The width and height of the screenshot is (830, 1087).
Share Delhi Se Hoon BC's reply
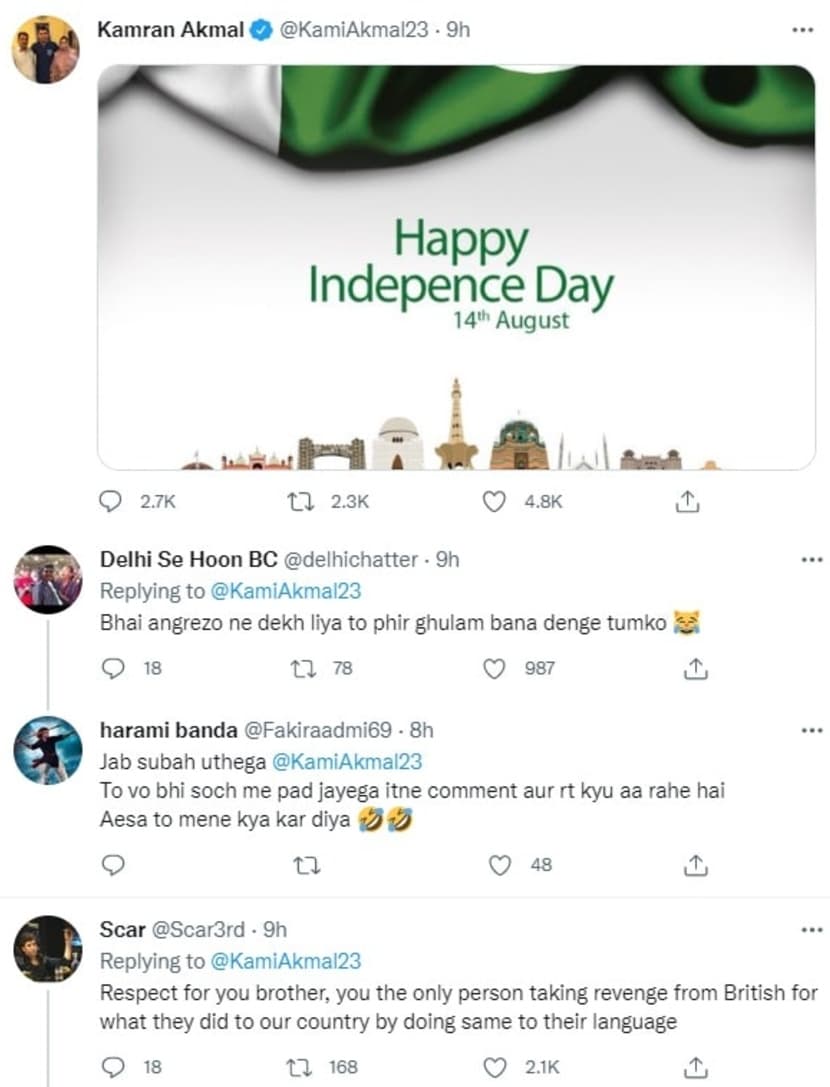[x=687, y=668]
